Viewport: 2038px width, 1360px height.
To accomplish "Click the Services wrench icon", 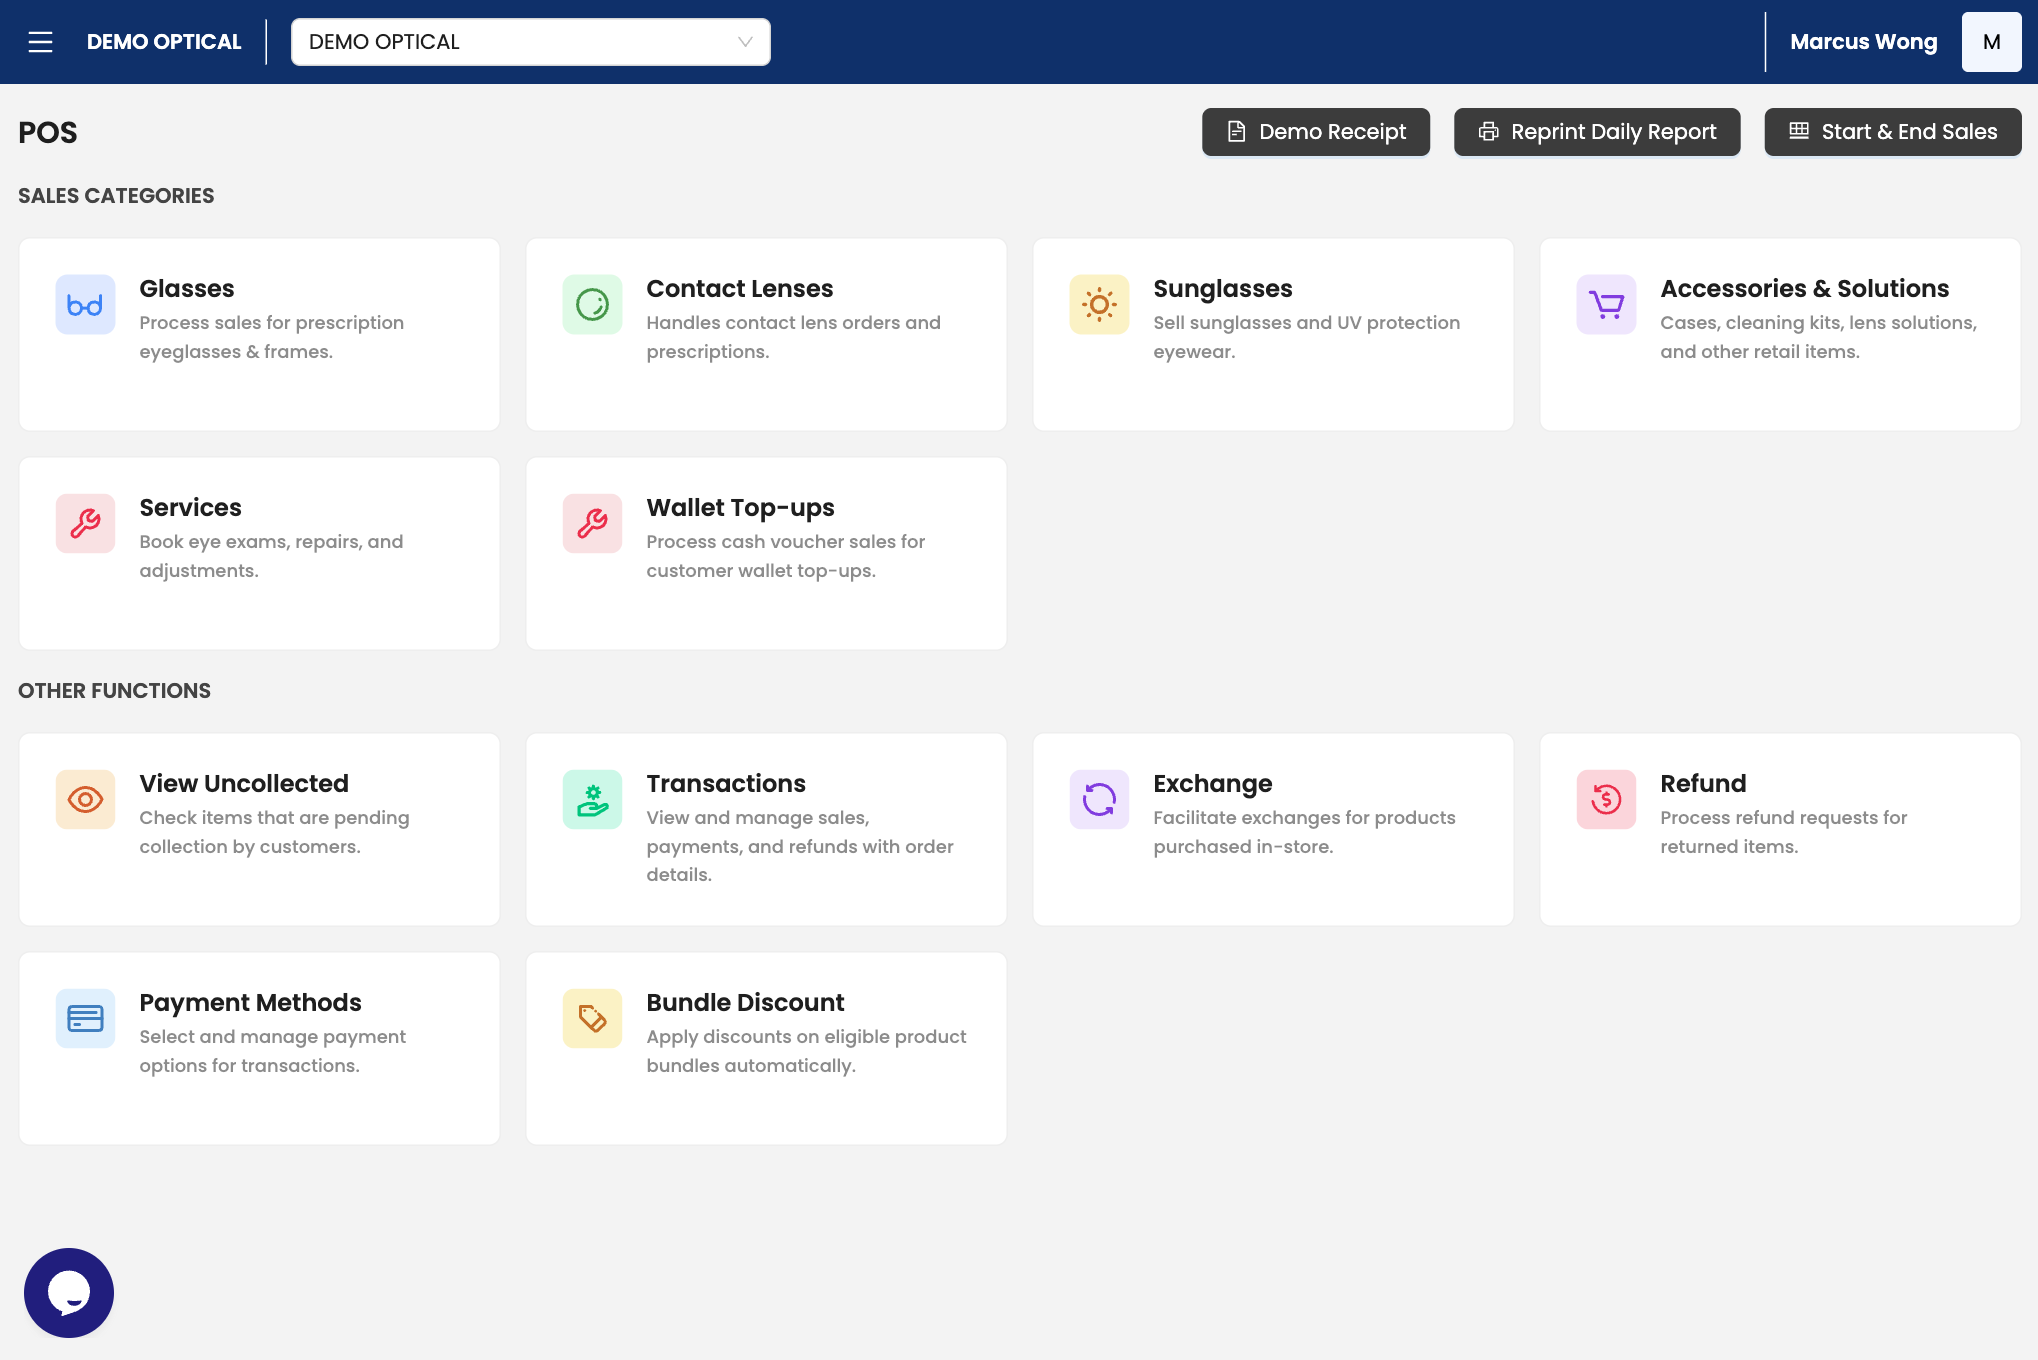I will pos(85,523).
